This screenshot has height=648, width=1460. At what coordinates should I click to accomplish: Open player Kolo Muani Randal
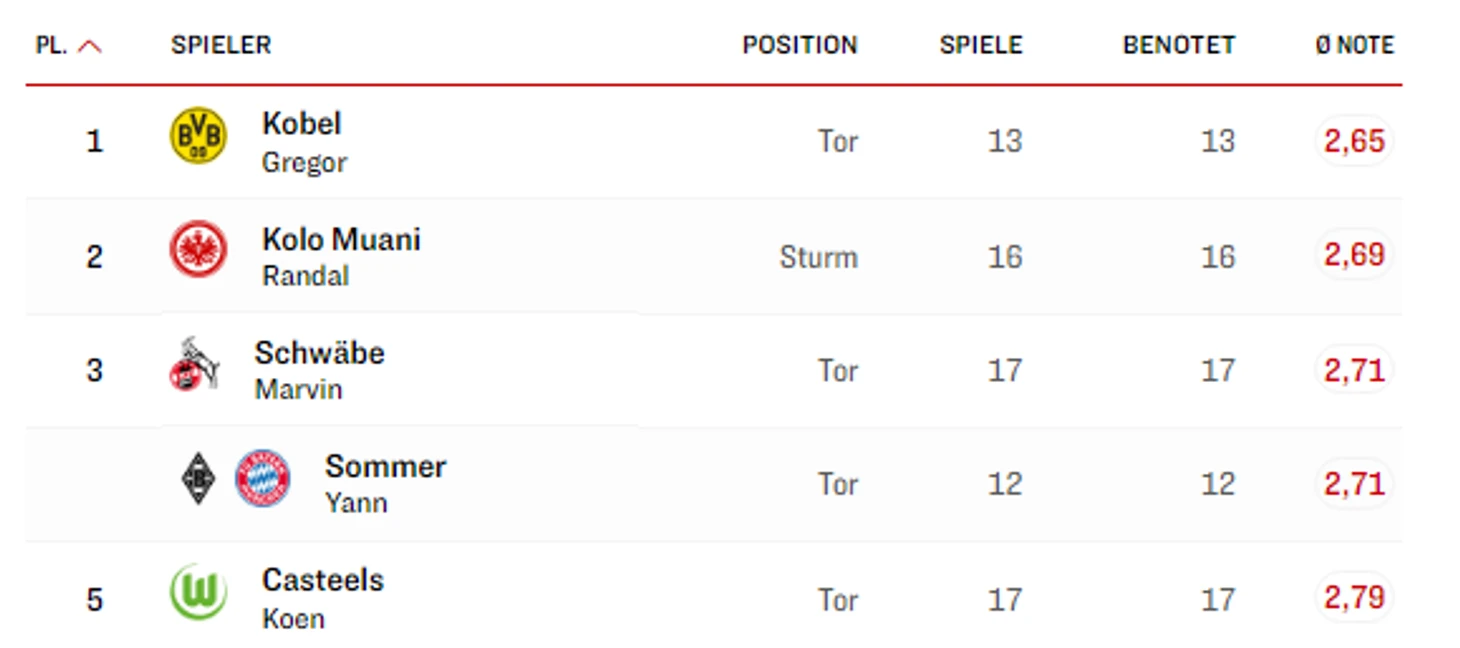coord(341,256)
